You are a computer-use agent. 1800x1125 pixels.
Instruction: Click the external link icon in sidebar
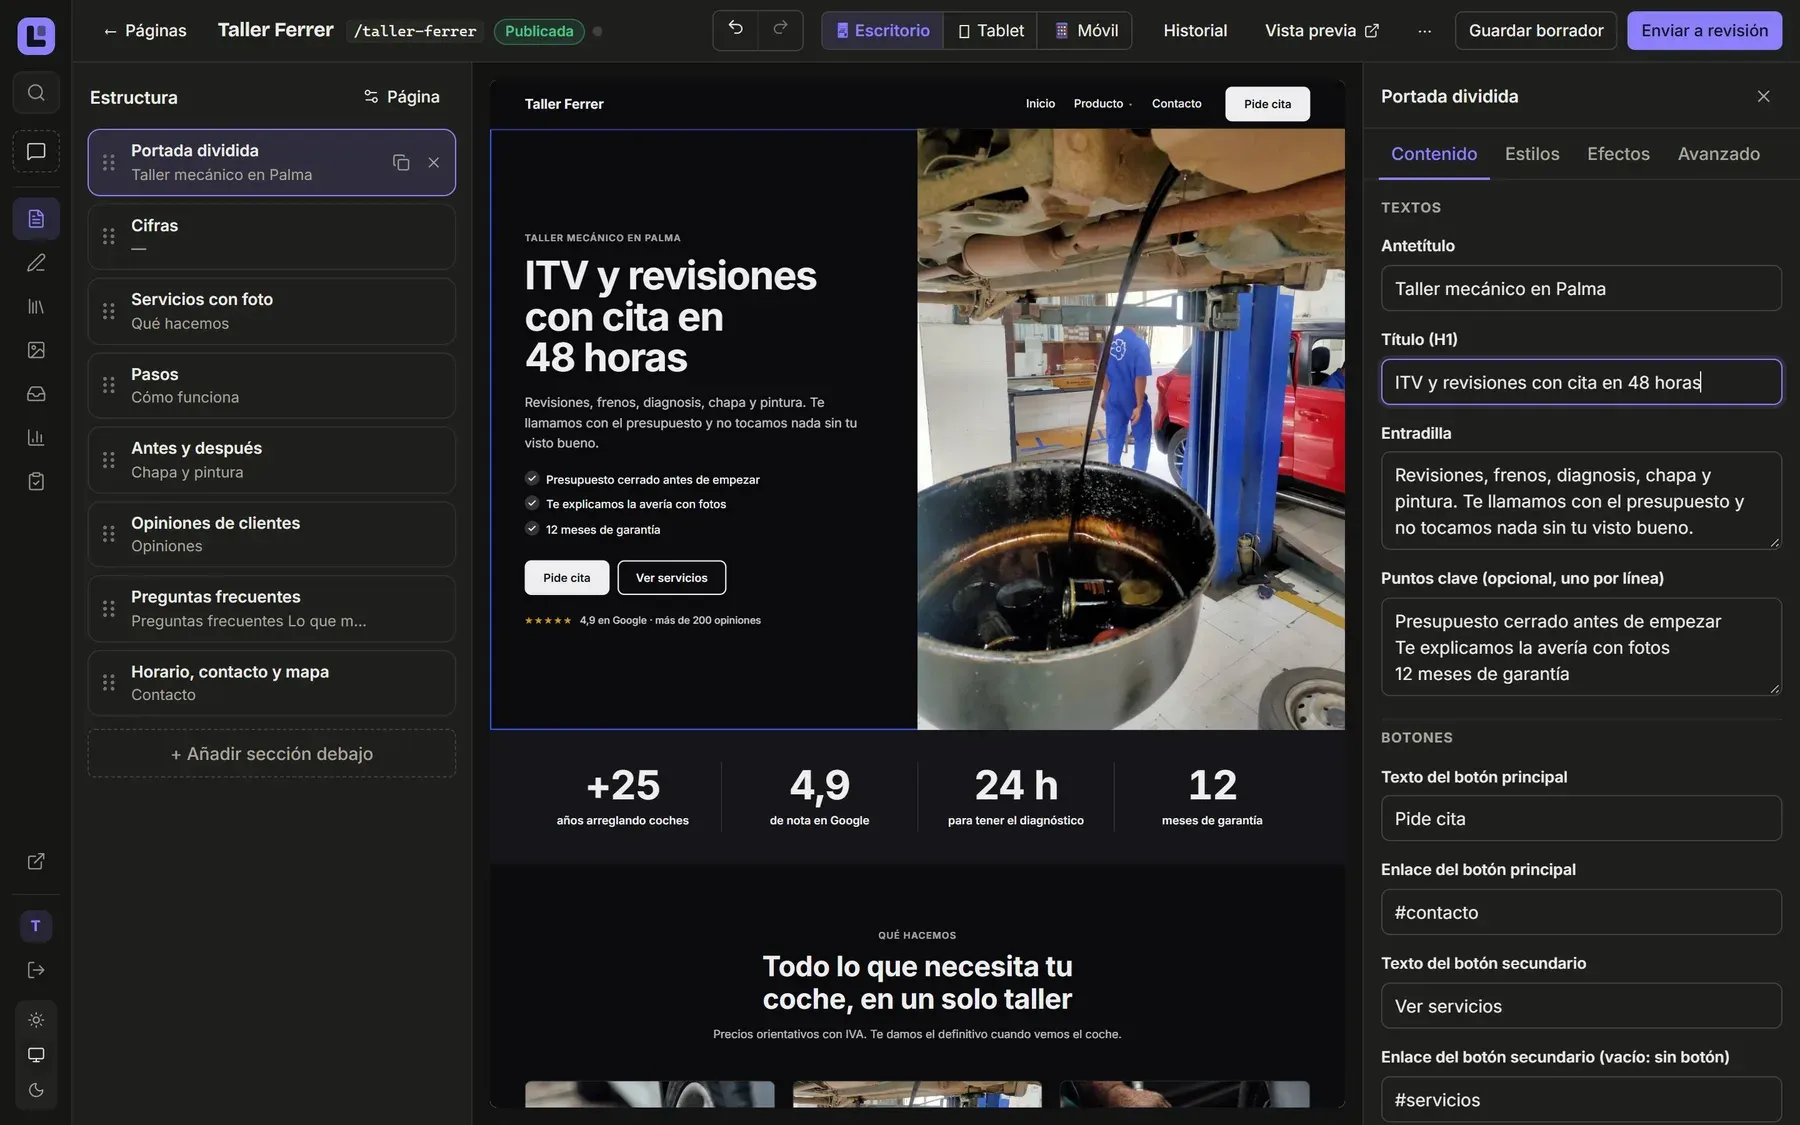coord(36,862)
